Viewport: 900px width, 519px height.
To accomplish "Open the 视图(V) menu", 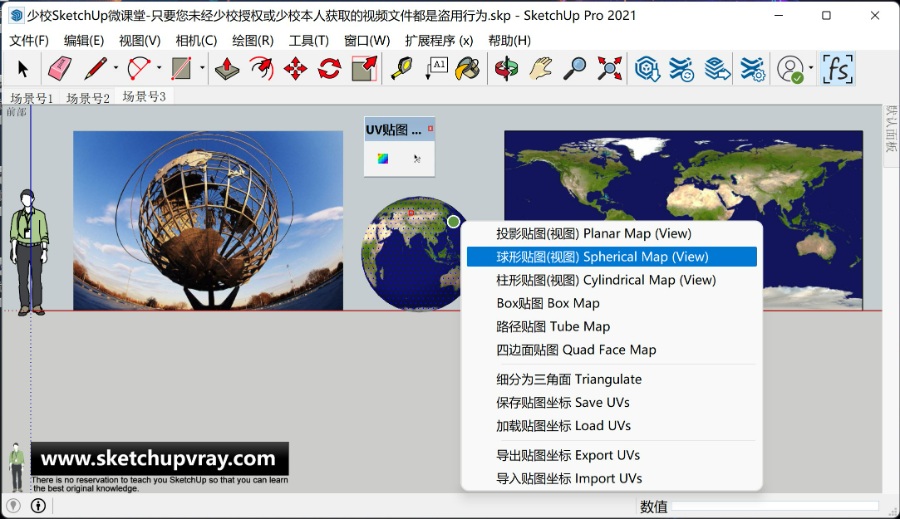I will (x=139, y=41).
